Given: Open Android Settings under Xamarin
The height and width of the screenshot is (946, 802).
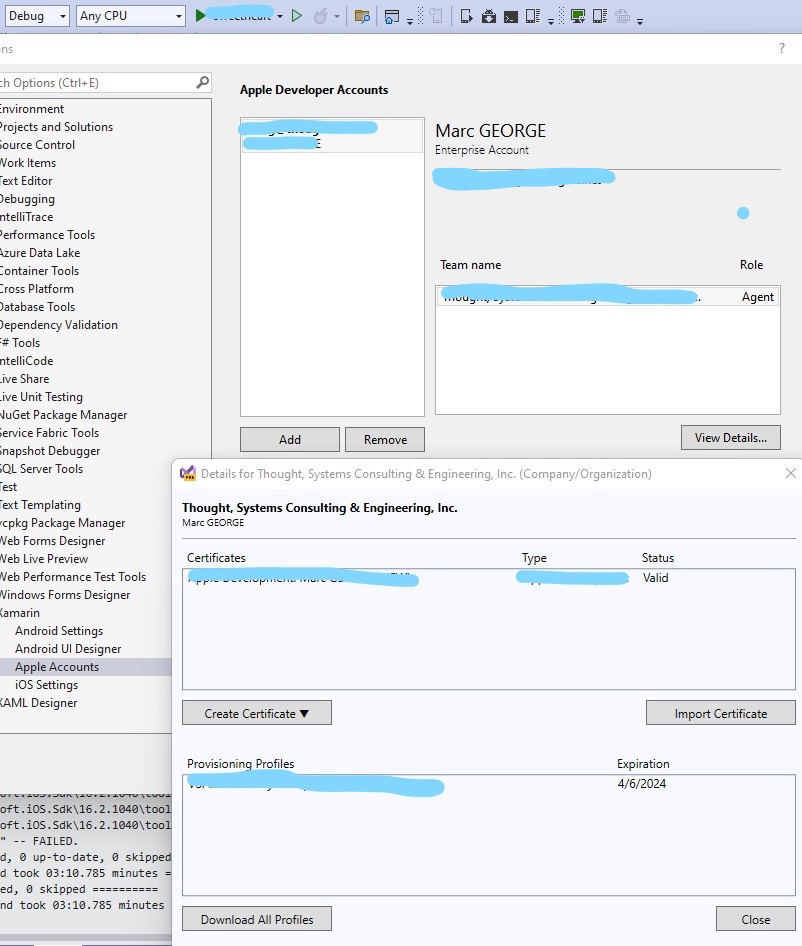Looking at the screenshot, I should coord(59,630).
